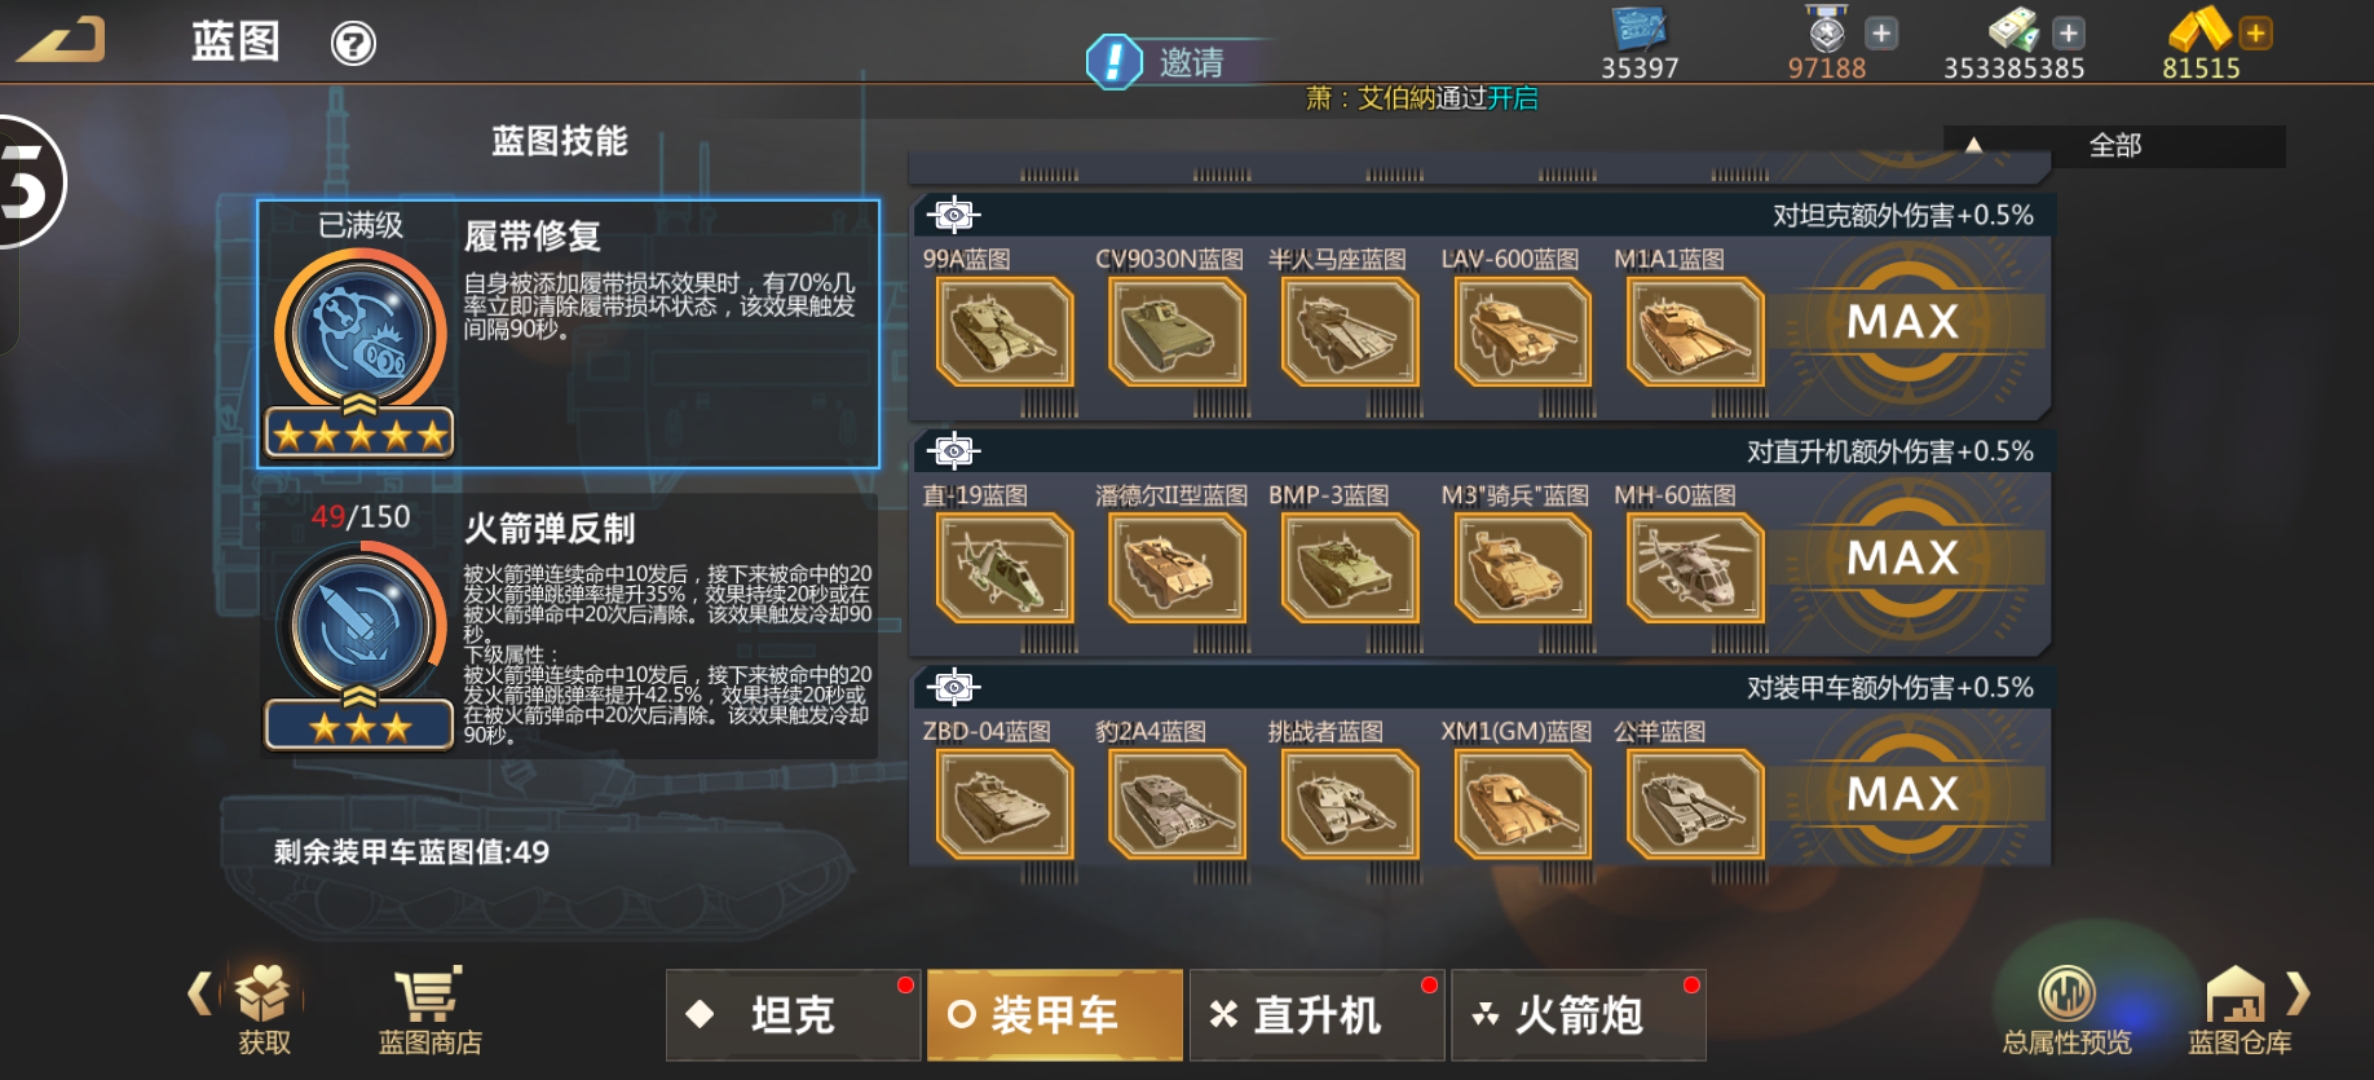The image size is (2374, 1080).
Task: Switch to the 坦克 tab
Action: click(793, 1015)
